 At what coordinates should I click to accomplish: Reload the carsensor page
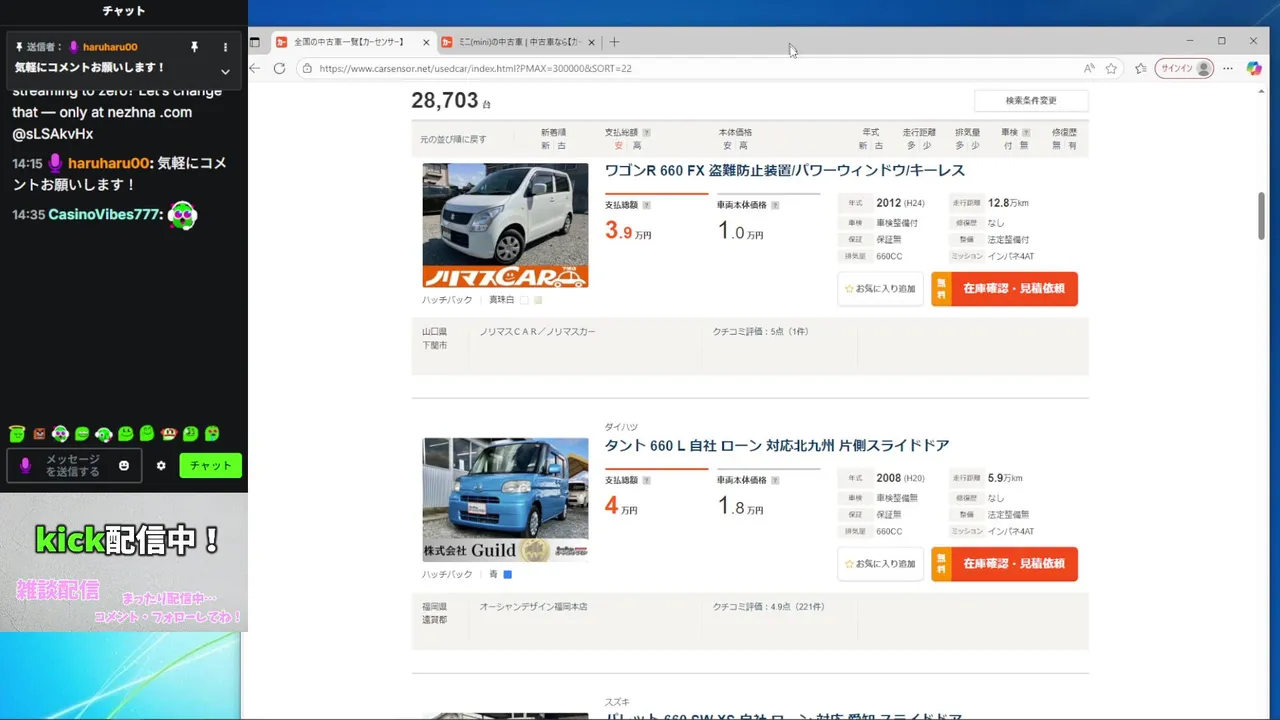(280, 68)
